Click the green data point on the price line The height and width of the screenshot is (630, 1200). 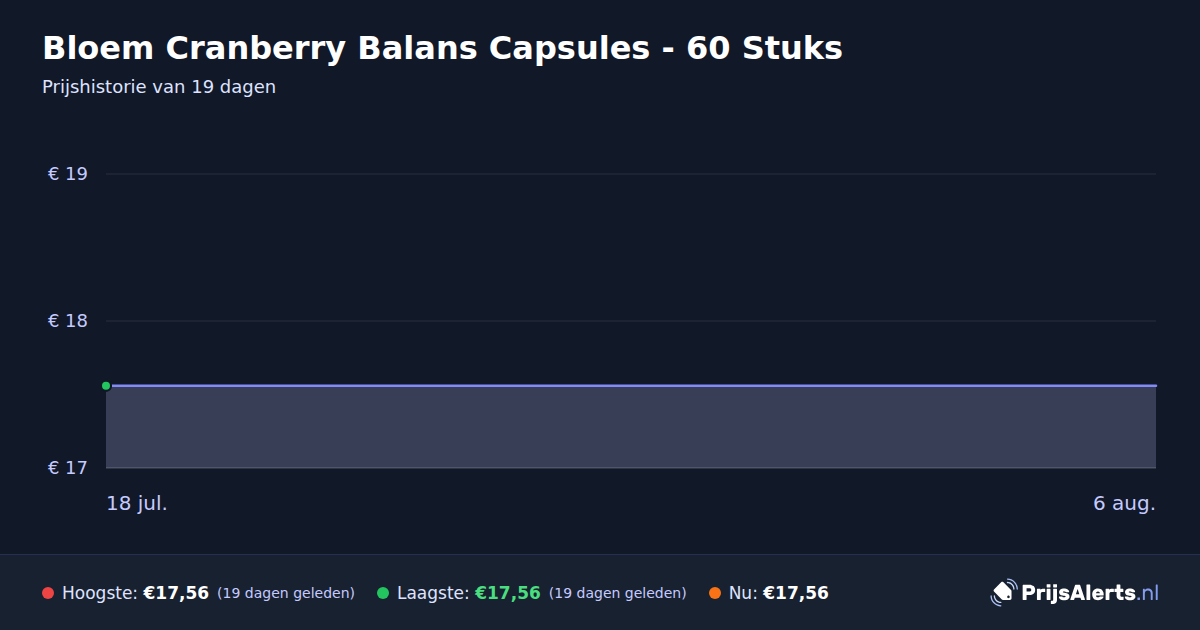106,386
